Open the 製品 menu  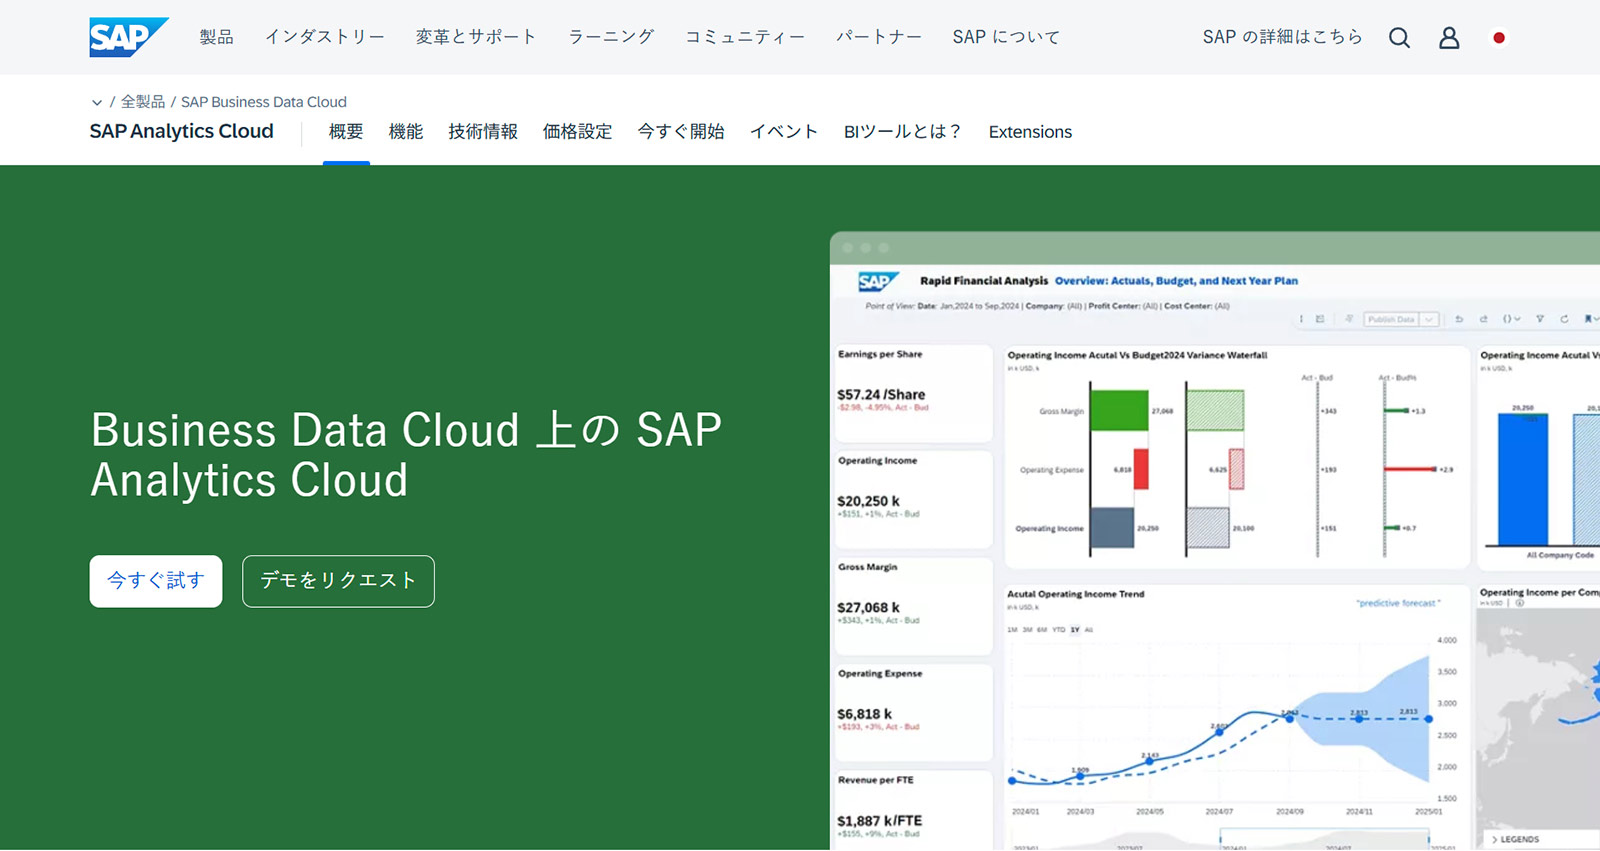[x=216, y=37]
